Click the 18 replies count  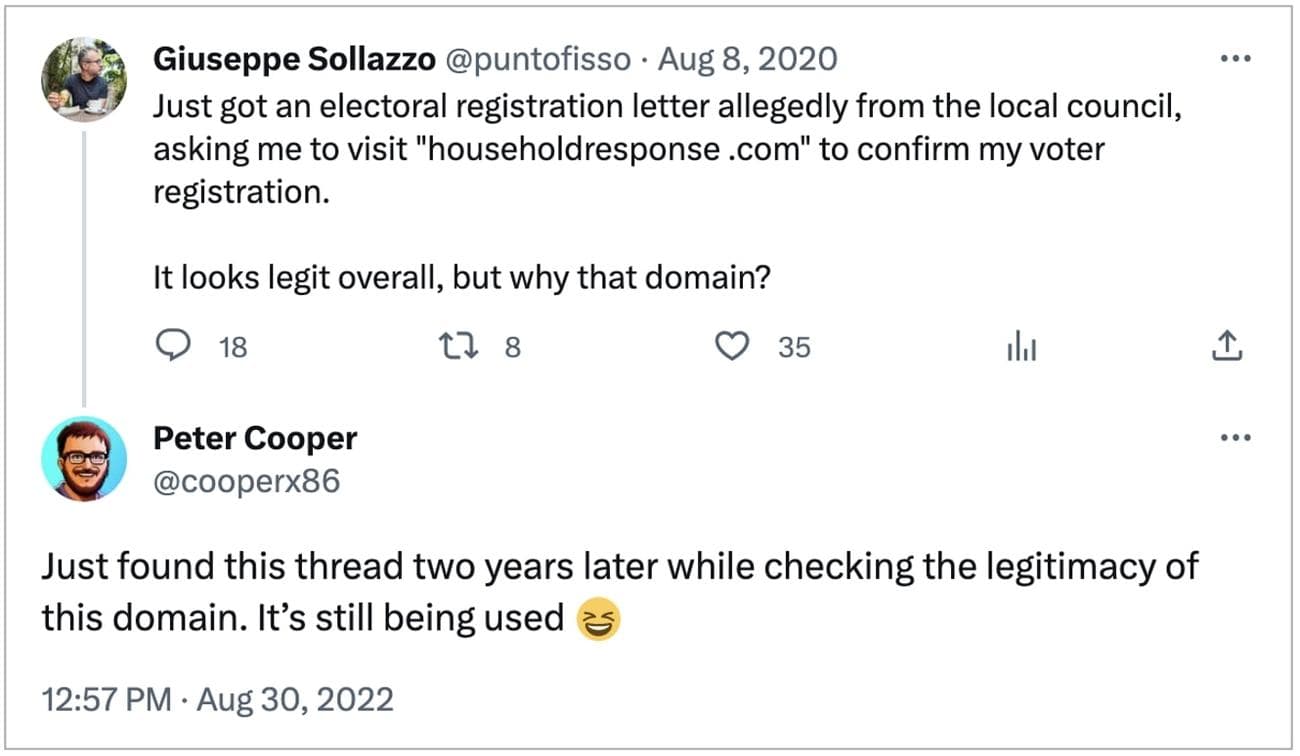tap(232, 347)
